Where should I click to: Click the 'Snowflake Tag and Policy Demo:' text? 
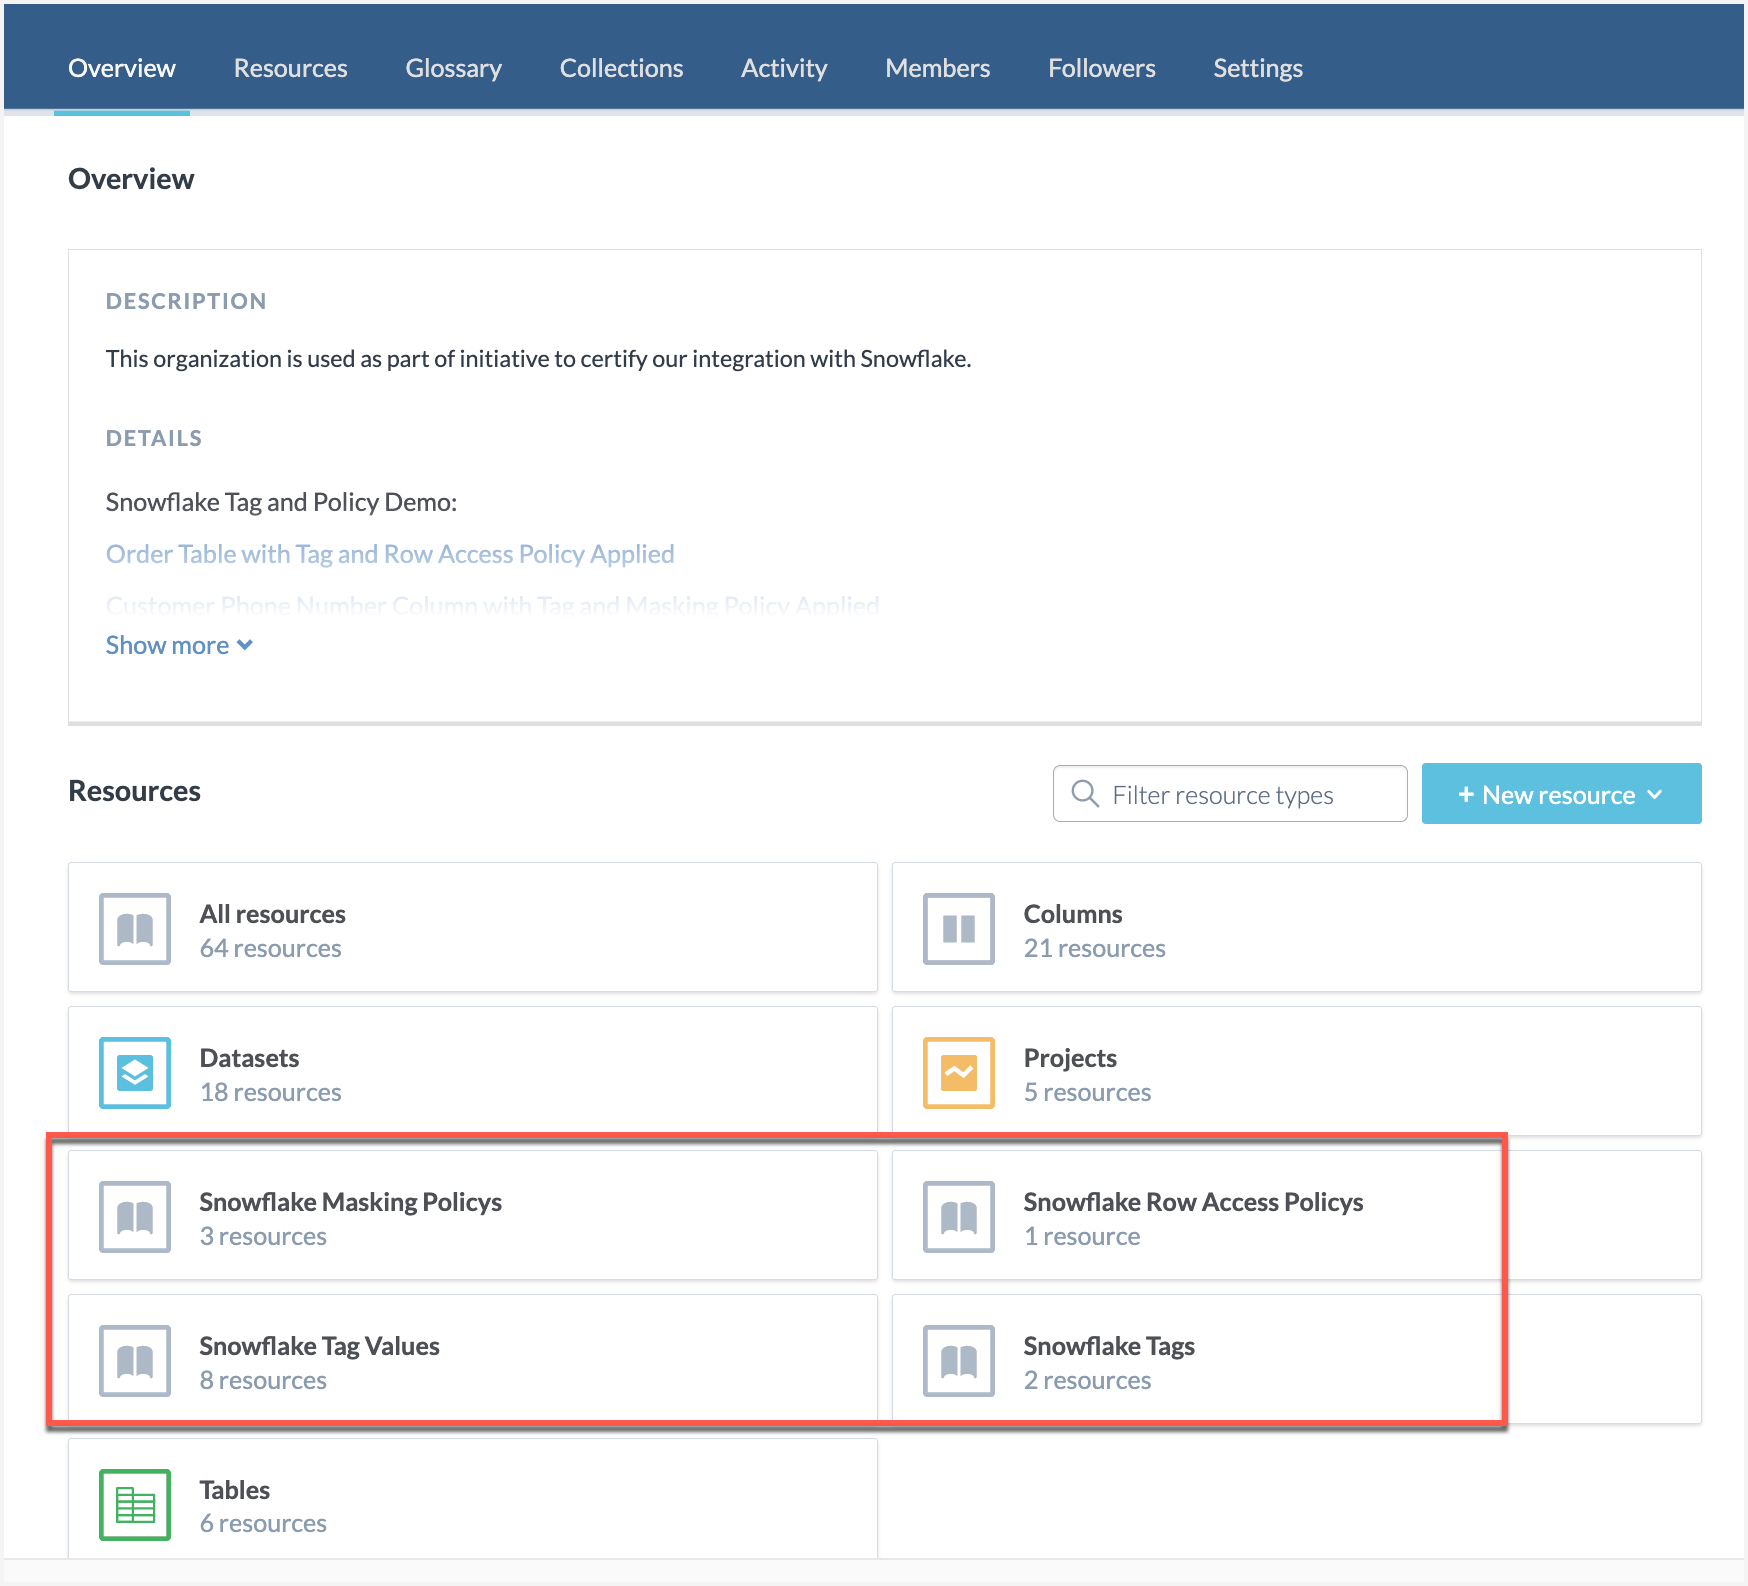[x=282, y=502]
